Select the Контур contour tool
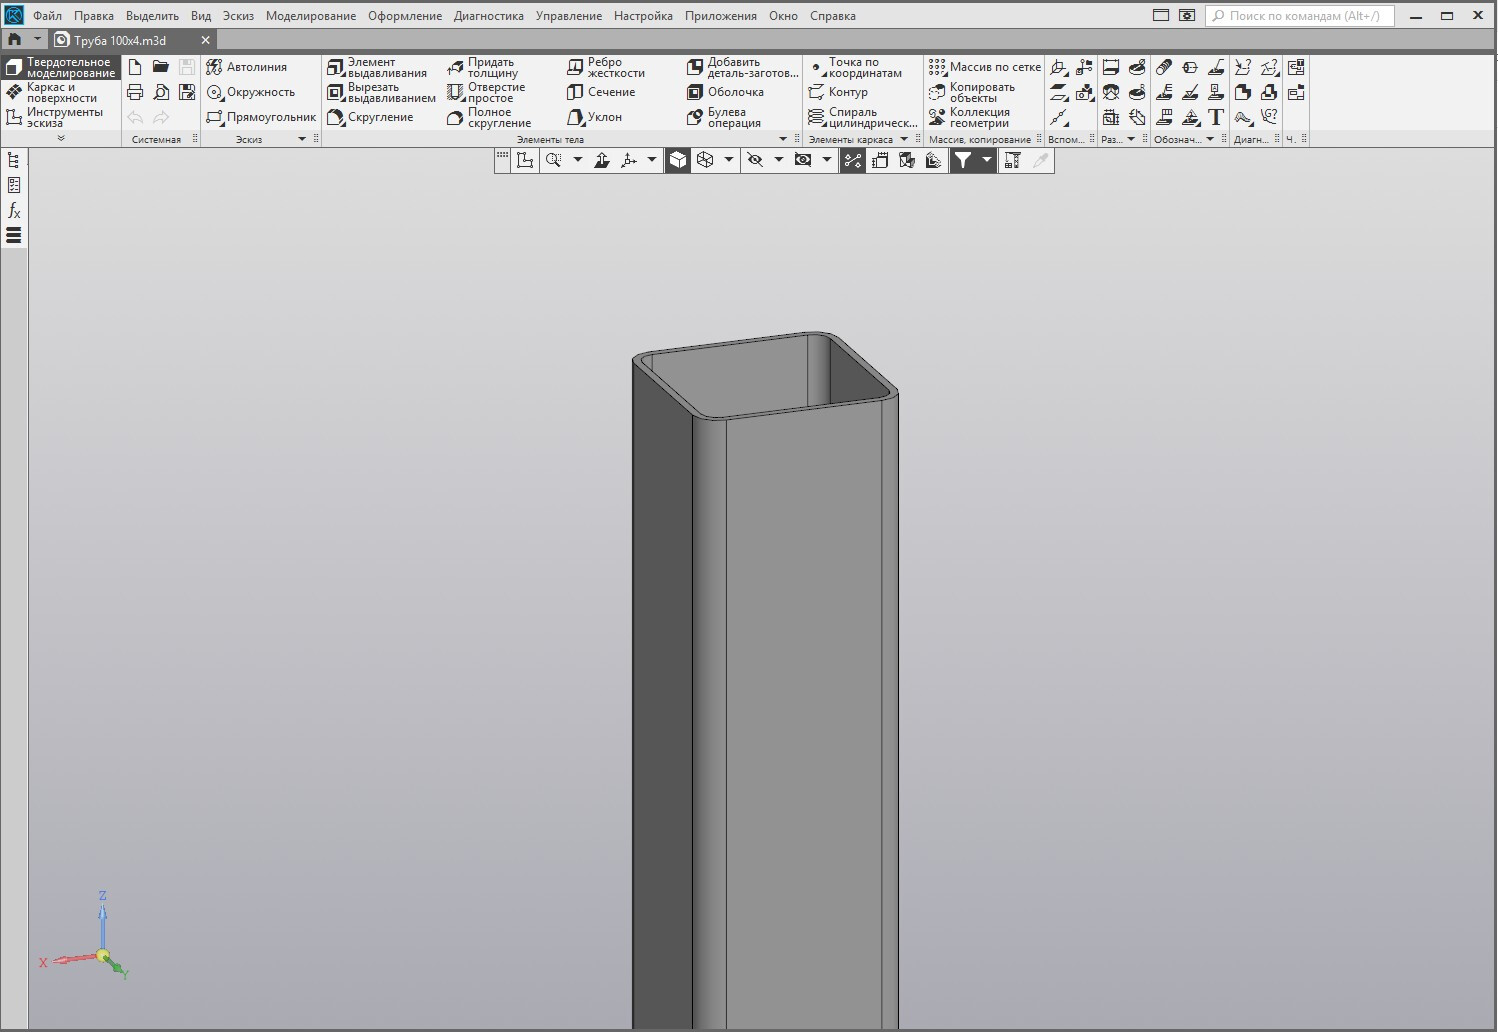The width and height of the screenshot is (1498, 1032). (838, 92)
